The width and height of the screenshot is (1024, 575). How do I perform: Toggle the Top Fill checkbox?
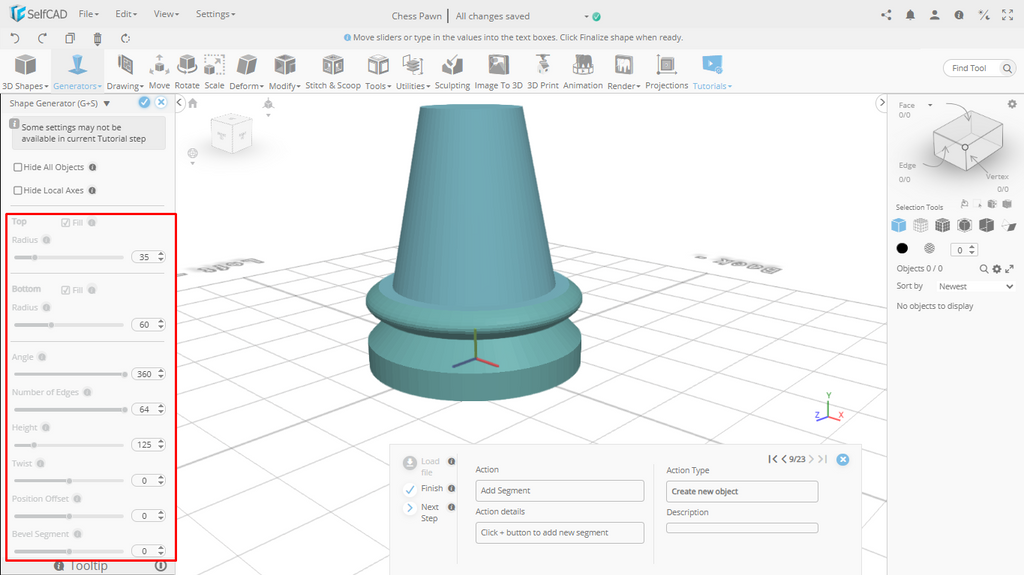[66, 222]
